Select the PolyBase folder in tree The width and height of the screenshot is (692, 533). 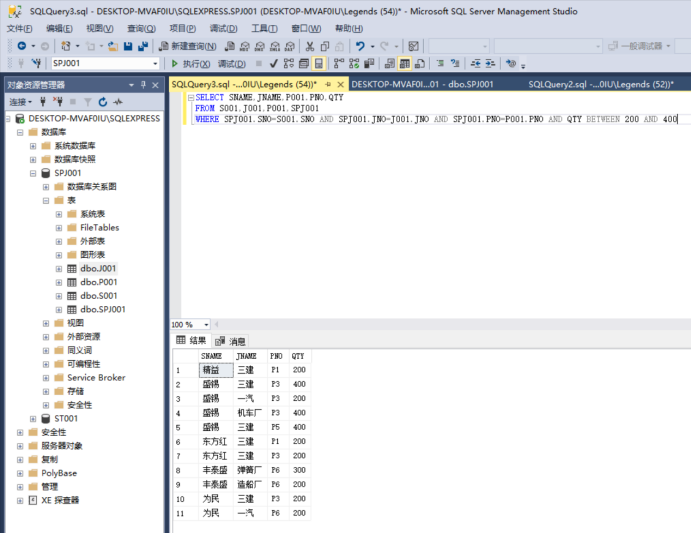tap(59, 473)
